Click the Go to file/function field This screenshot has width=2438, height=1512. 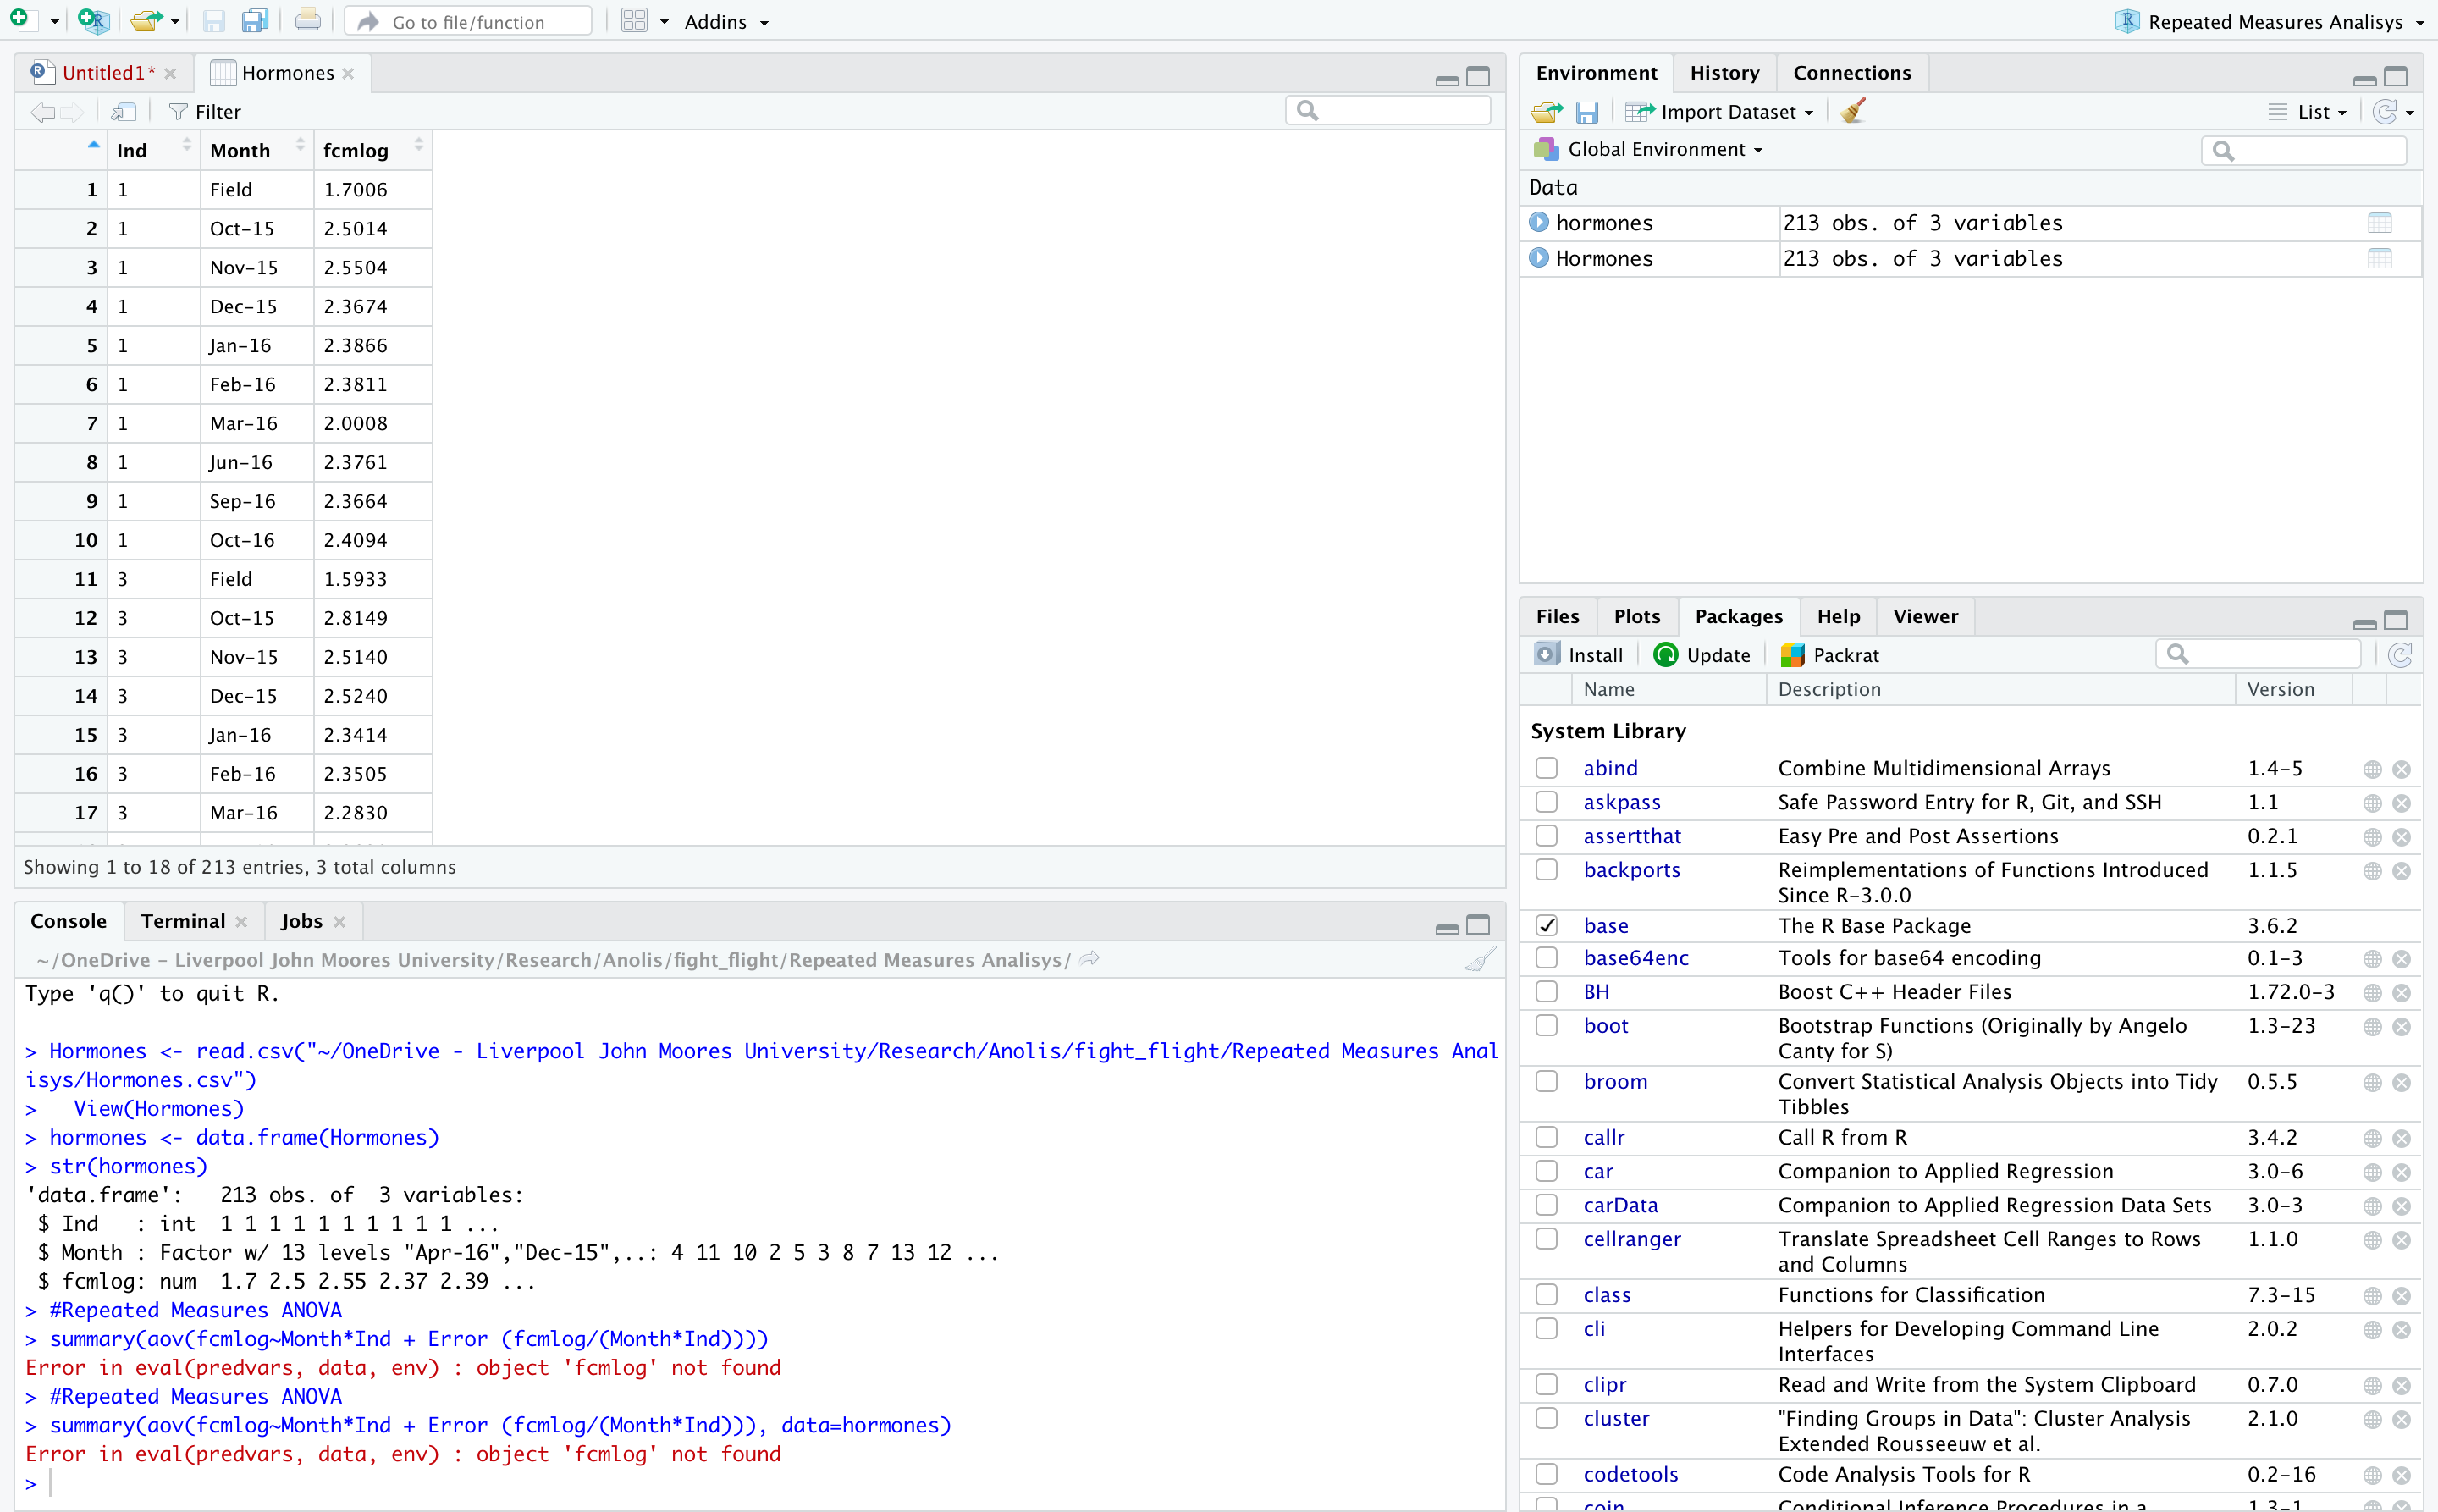[468, 22]
